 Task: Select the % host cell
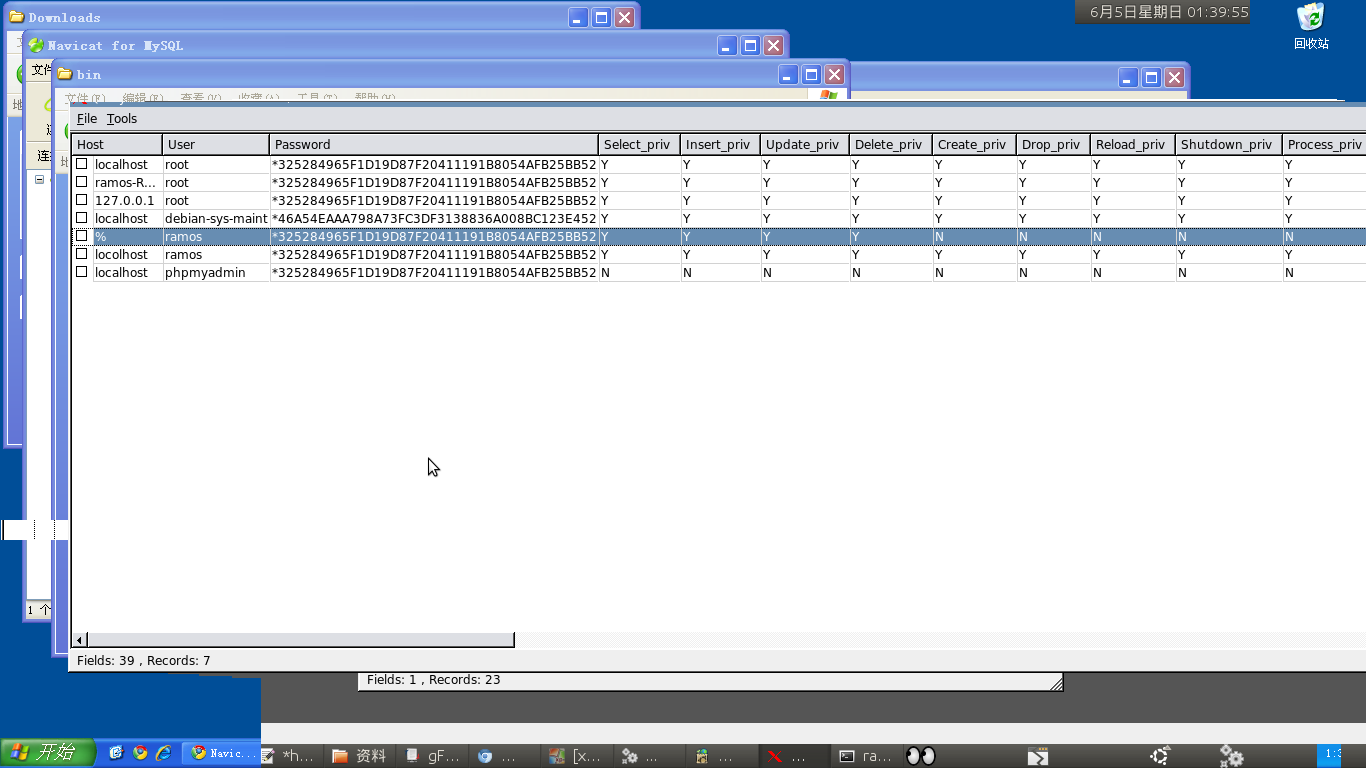click(127, 236)
